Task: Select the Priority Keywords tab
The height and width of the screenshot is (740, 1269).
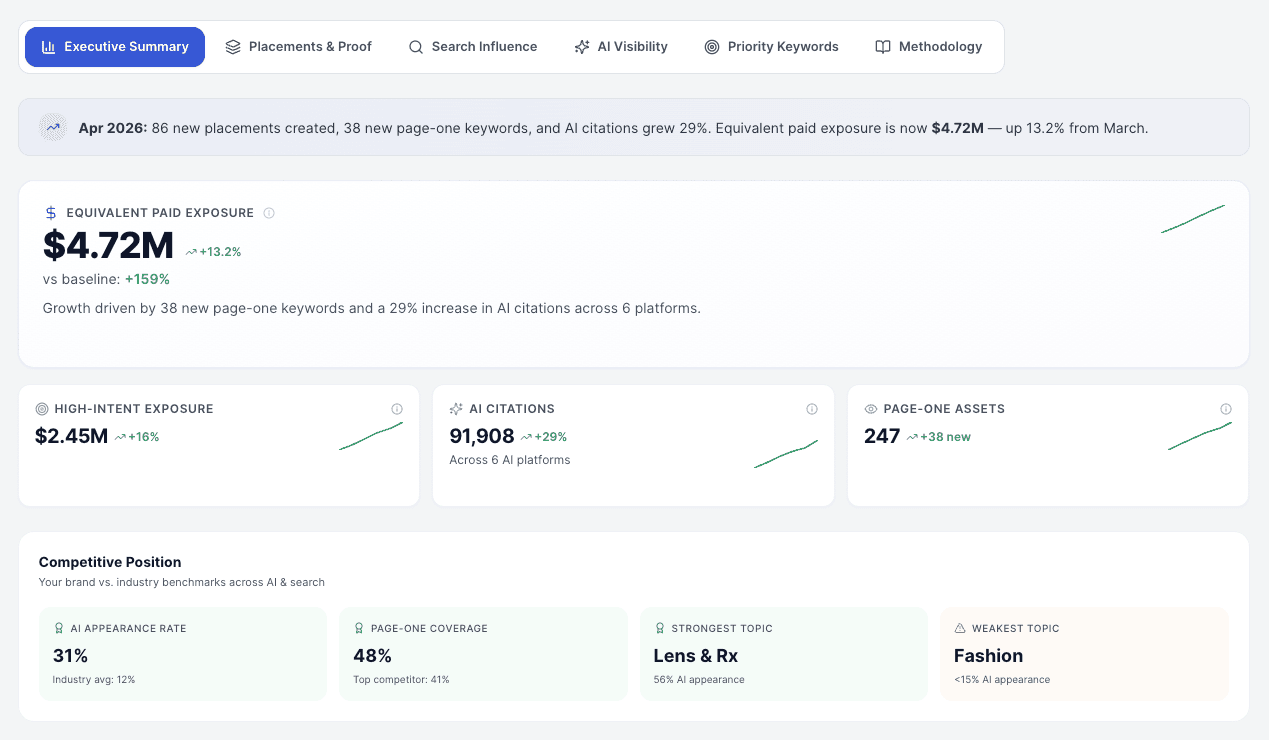Action: (x=771, y=47)
